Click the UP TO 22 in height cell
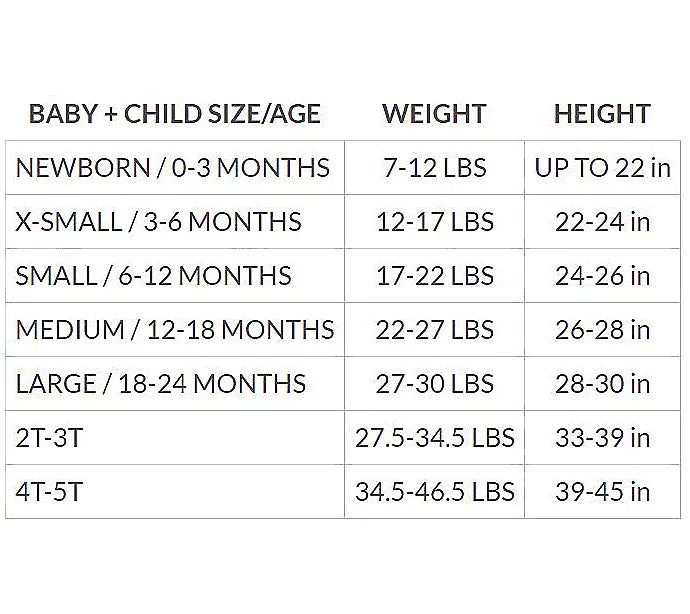This screenshot has width=690, height=614. click(602, 167)
